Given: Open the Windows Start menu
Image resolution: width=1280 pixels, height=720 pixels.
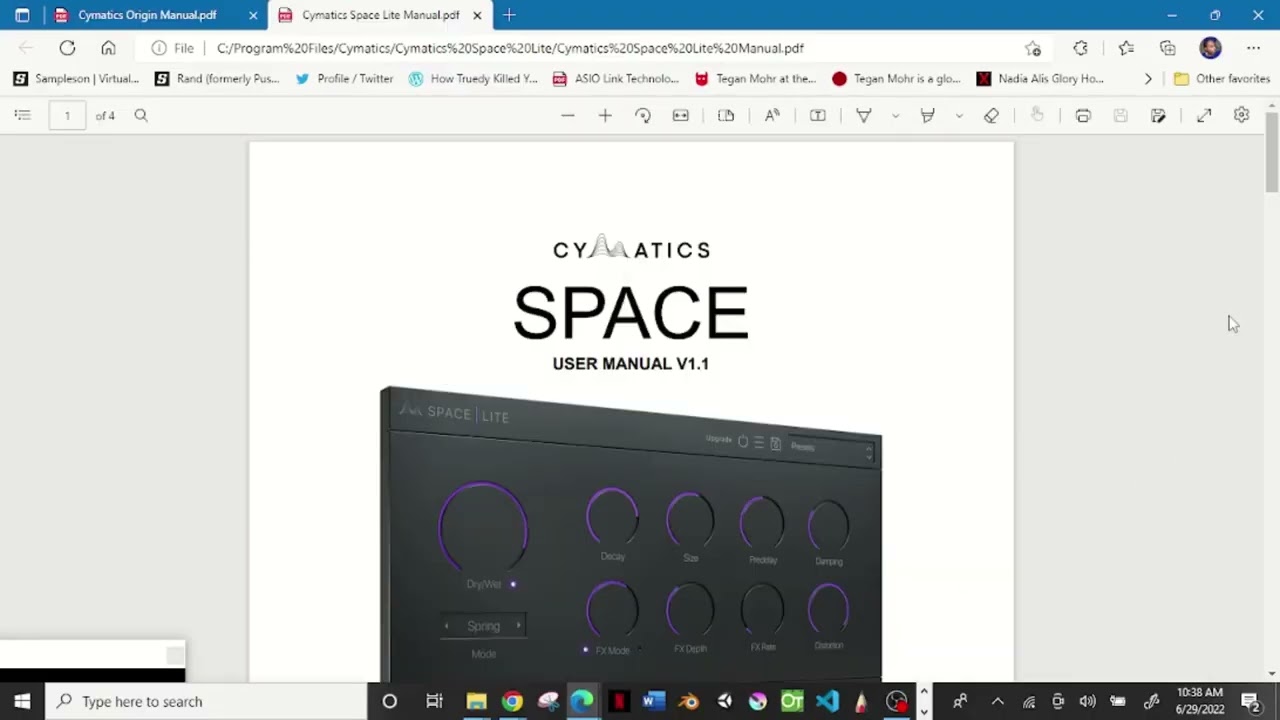Looking at the screenshot, I should point(22,701).
